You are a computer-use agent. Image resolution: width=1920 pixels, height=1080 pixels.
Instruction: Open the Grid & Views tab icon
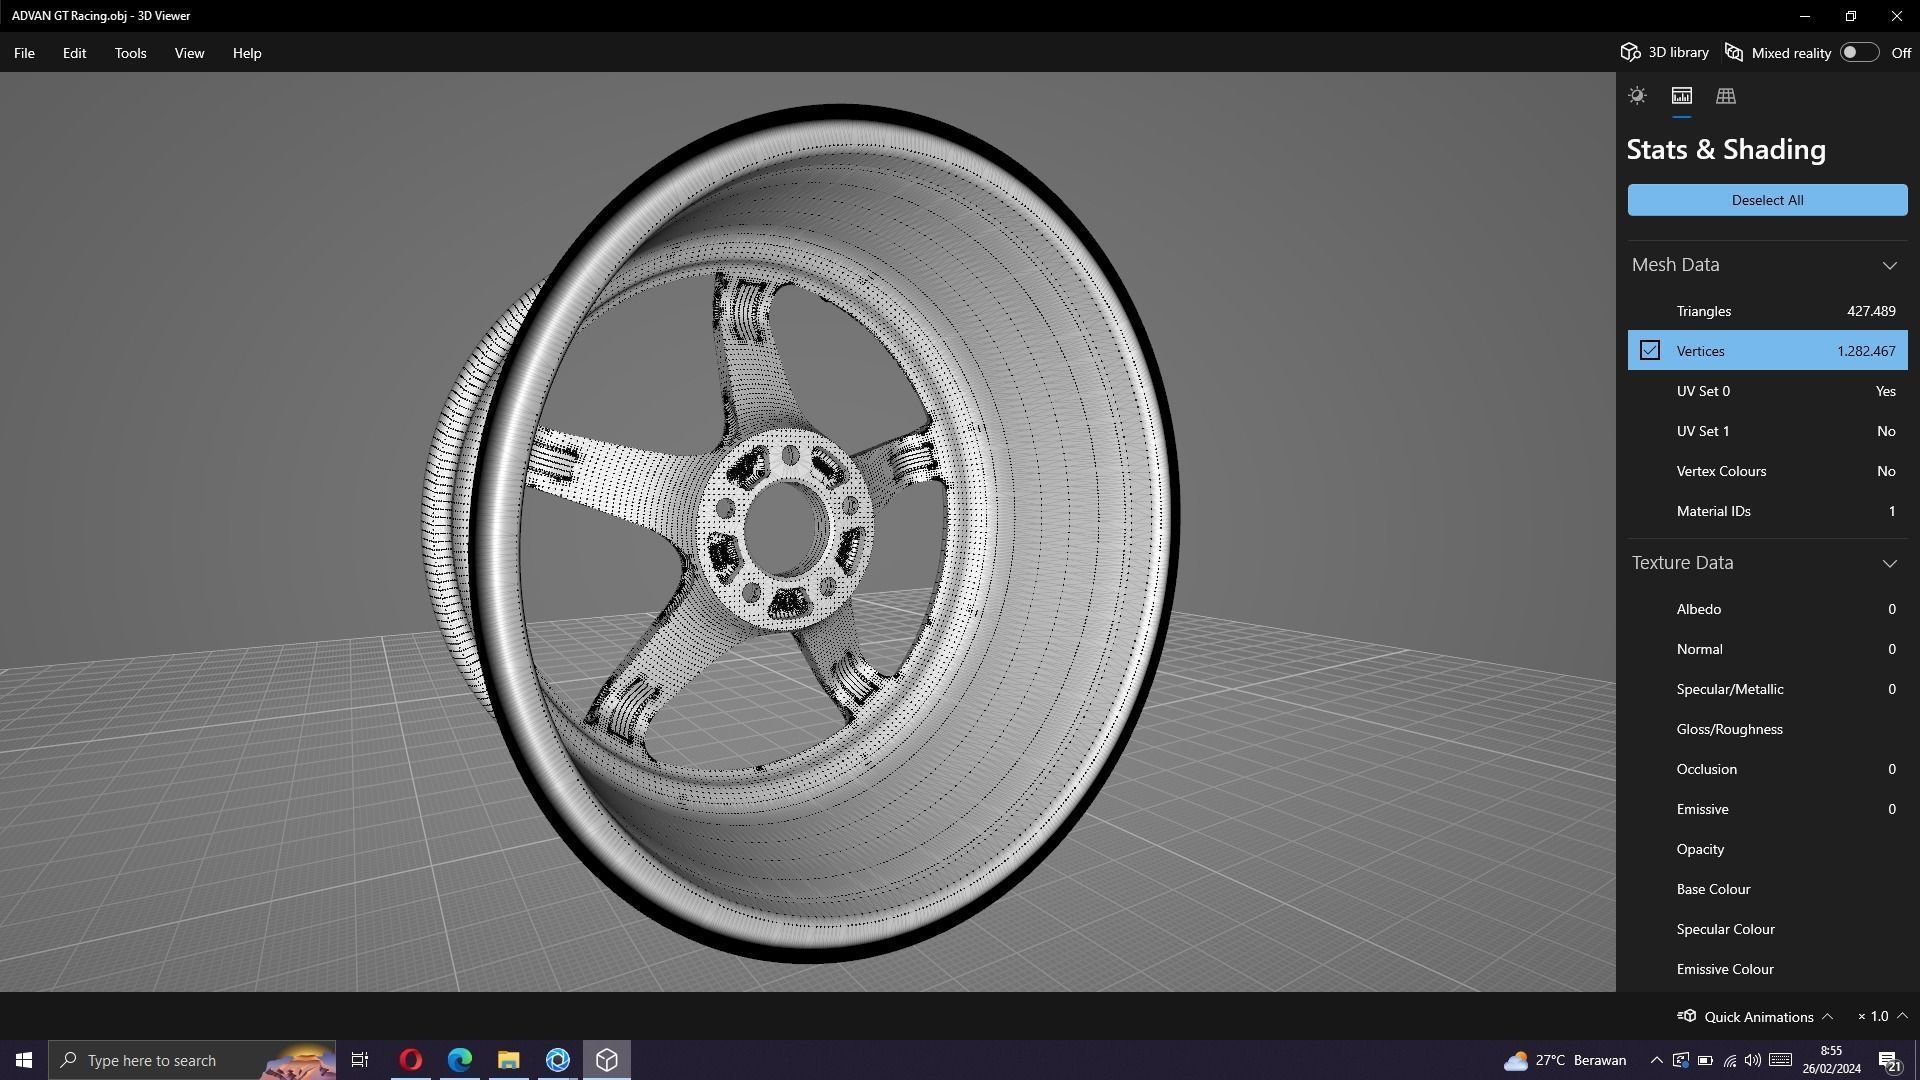(x=1725, y=96)
